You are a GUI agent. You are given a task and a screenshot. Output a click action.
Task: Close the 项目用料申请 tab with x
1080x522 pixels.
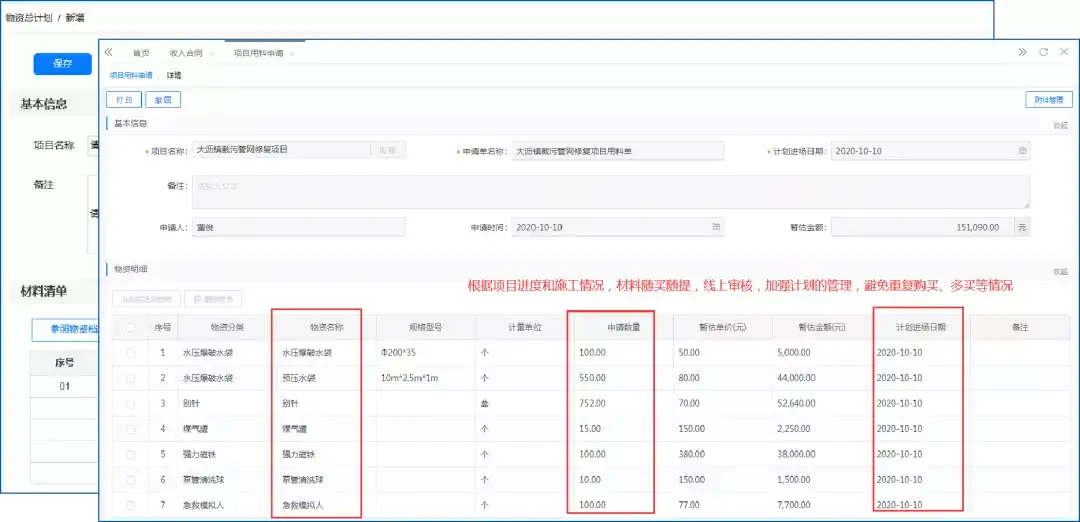click(x=292, y=54)
